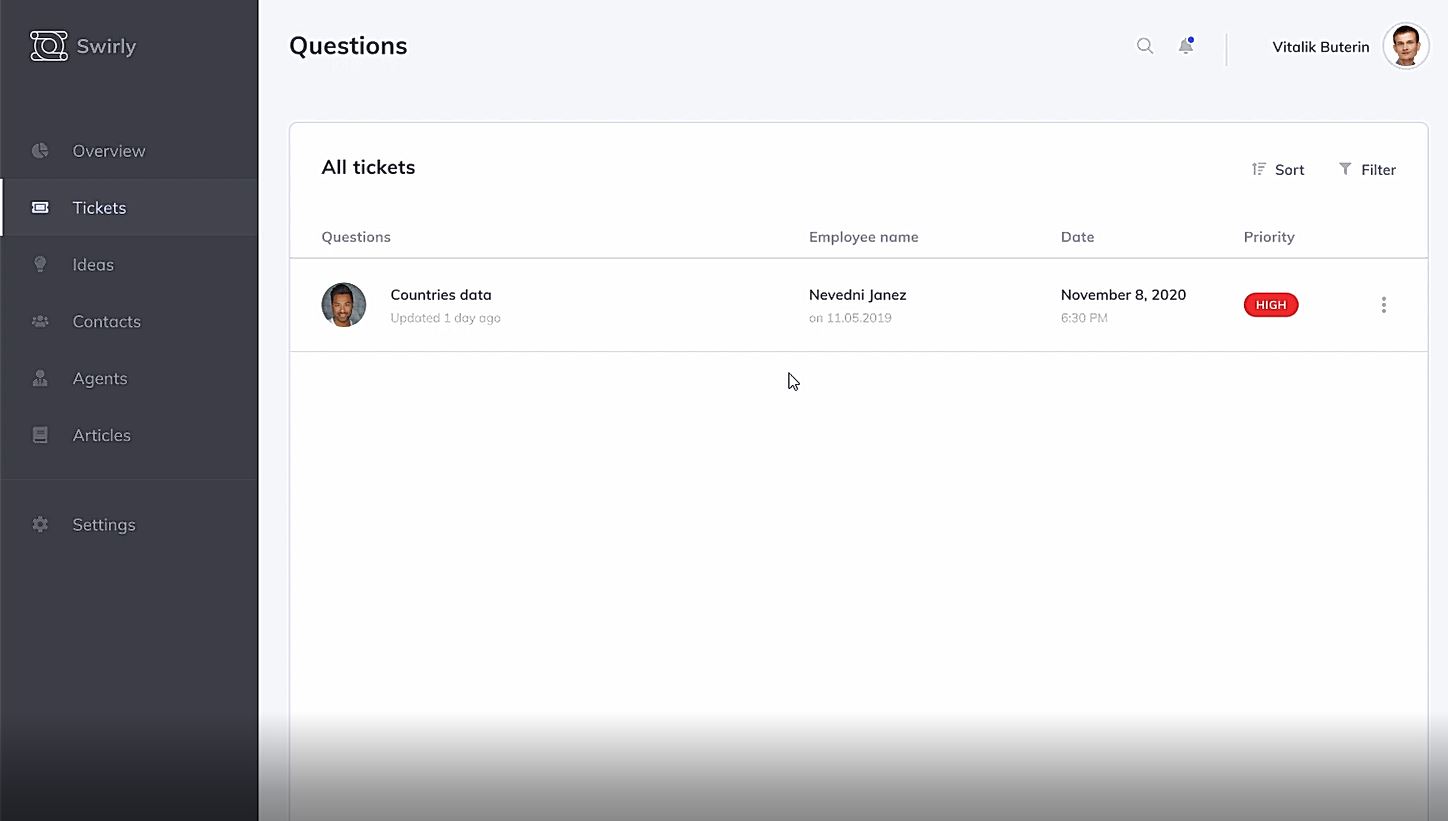Click the Contacts people icon
This screenshot has width=1448, height=821.
40,322
